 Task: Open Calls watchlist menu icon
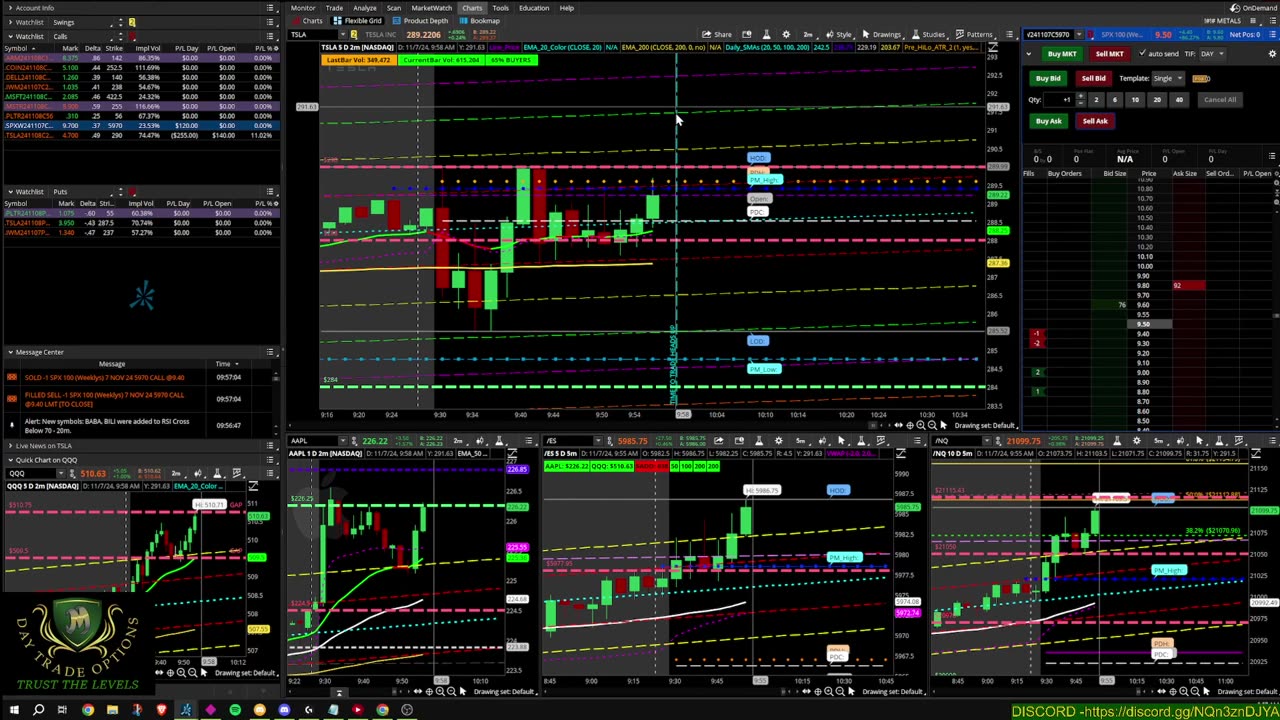coord(270,36)
